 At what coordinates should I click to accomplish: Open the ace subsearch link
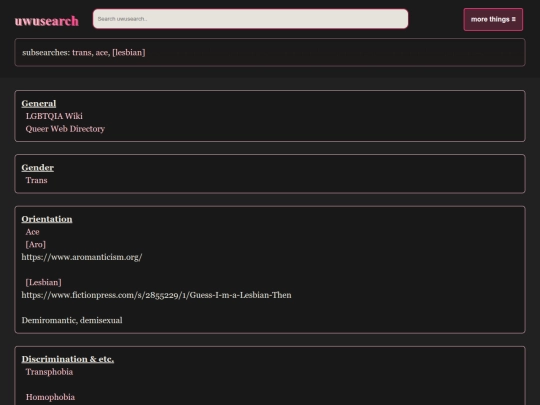(102, 52)
